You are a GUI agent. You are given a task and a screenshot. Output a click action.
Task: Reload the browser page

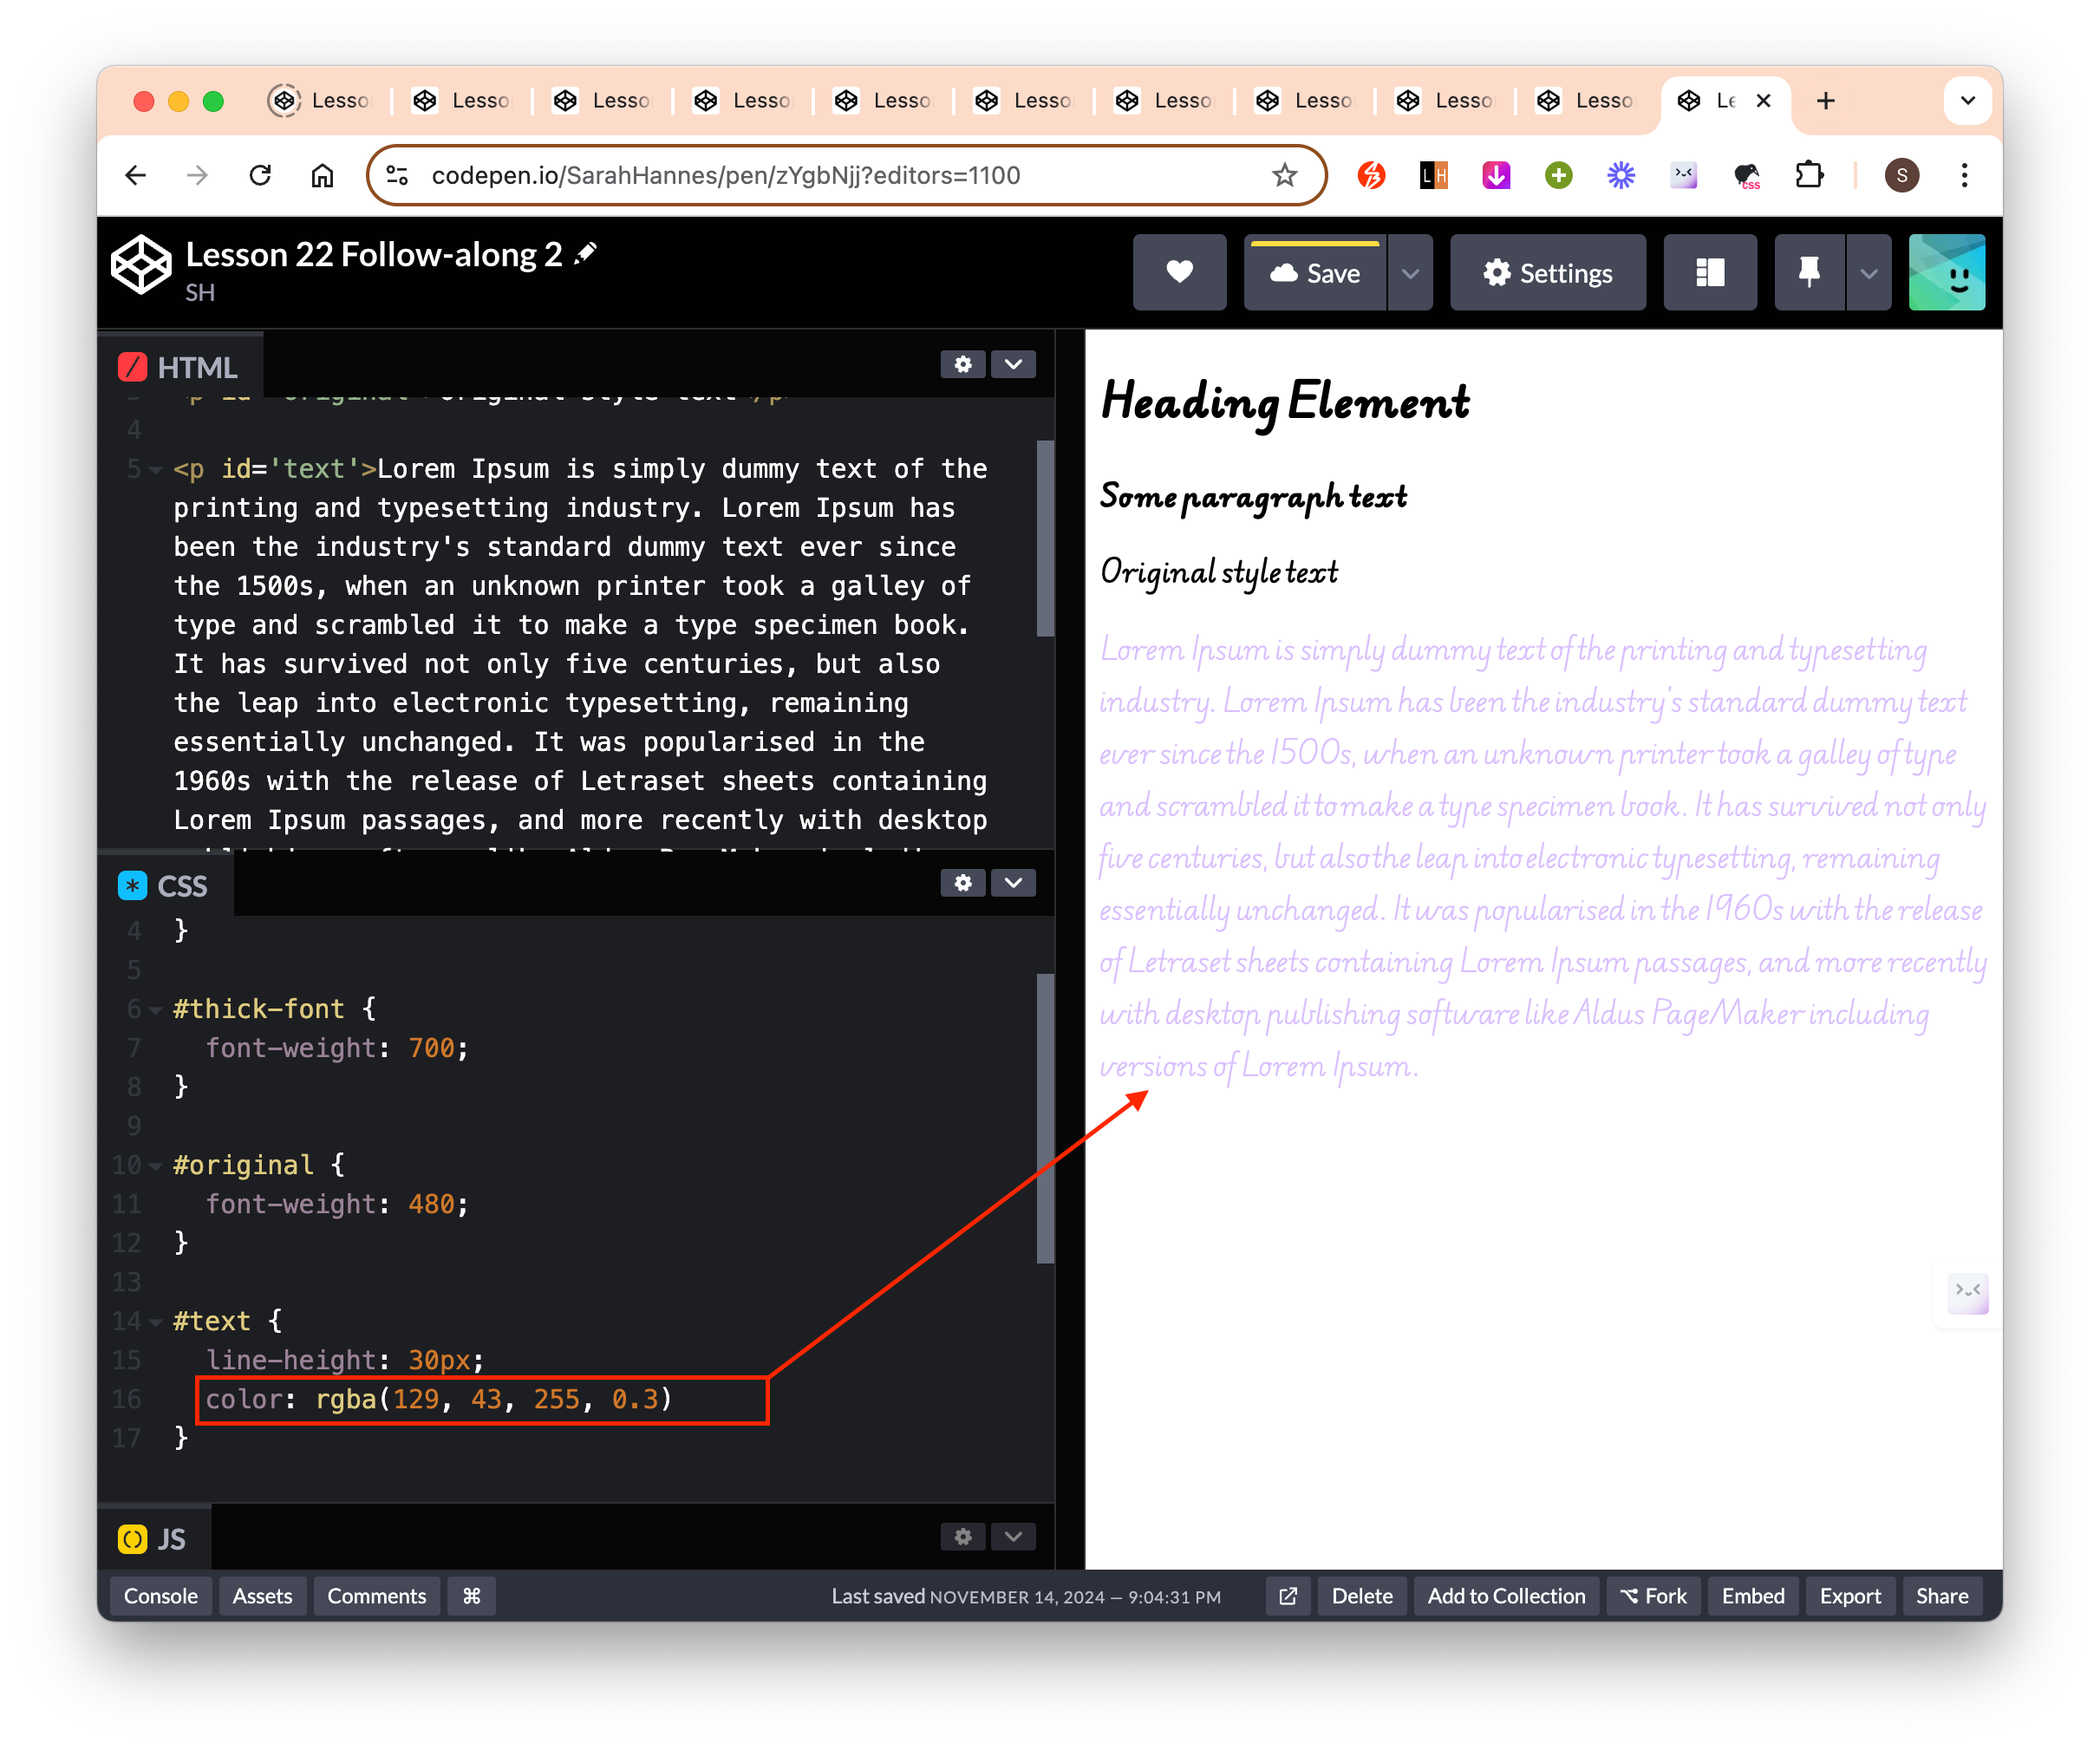[x=260, y=176]
